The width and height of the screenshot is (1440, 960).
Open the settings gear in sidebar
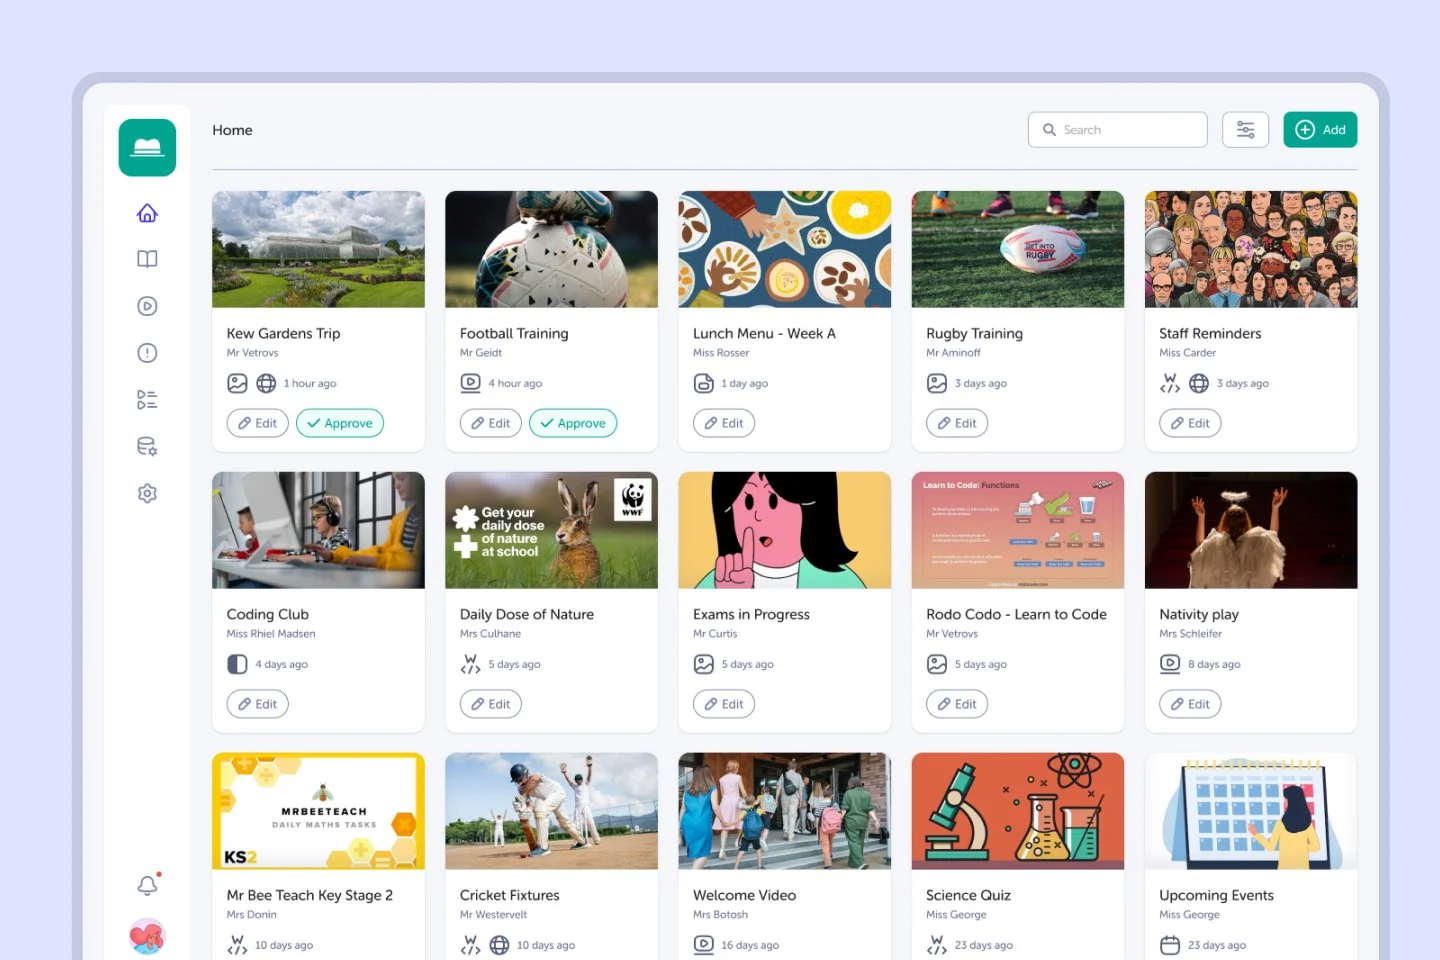tap(147, 493)
